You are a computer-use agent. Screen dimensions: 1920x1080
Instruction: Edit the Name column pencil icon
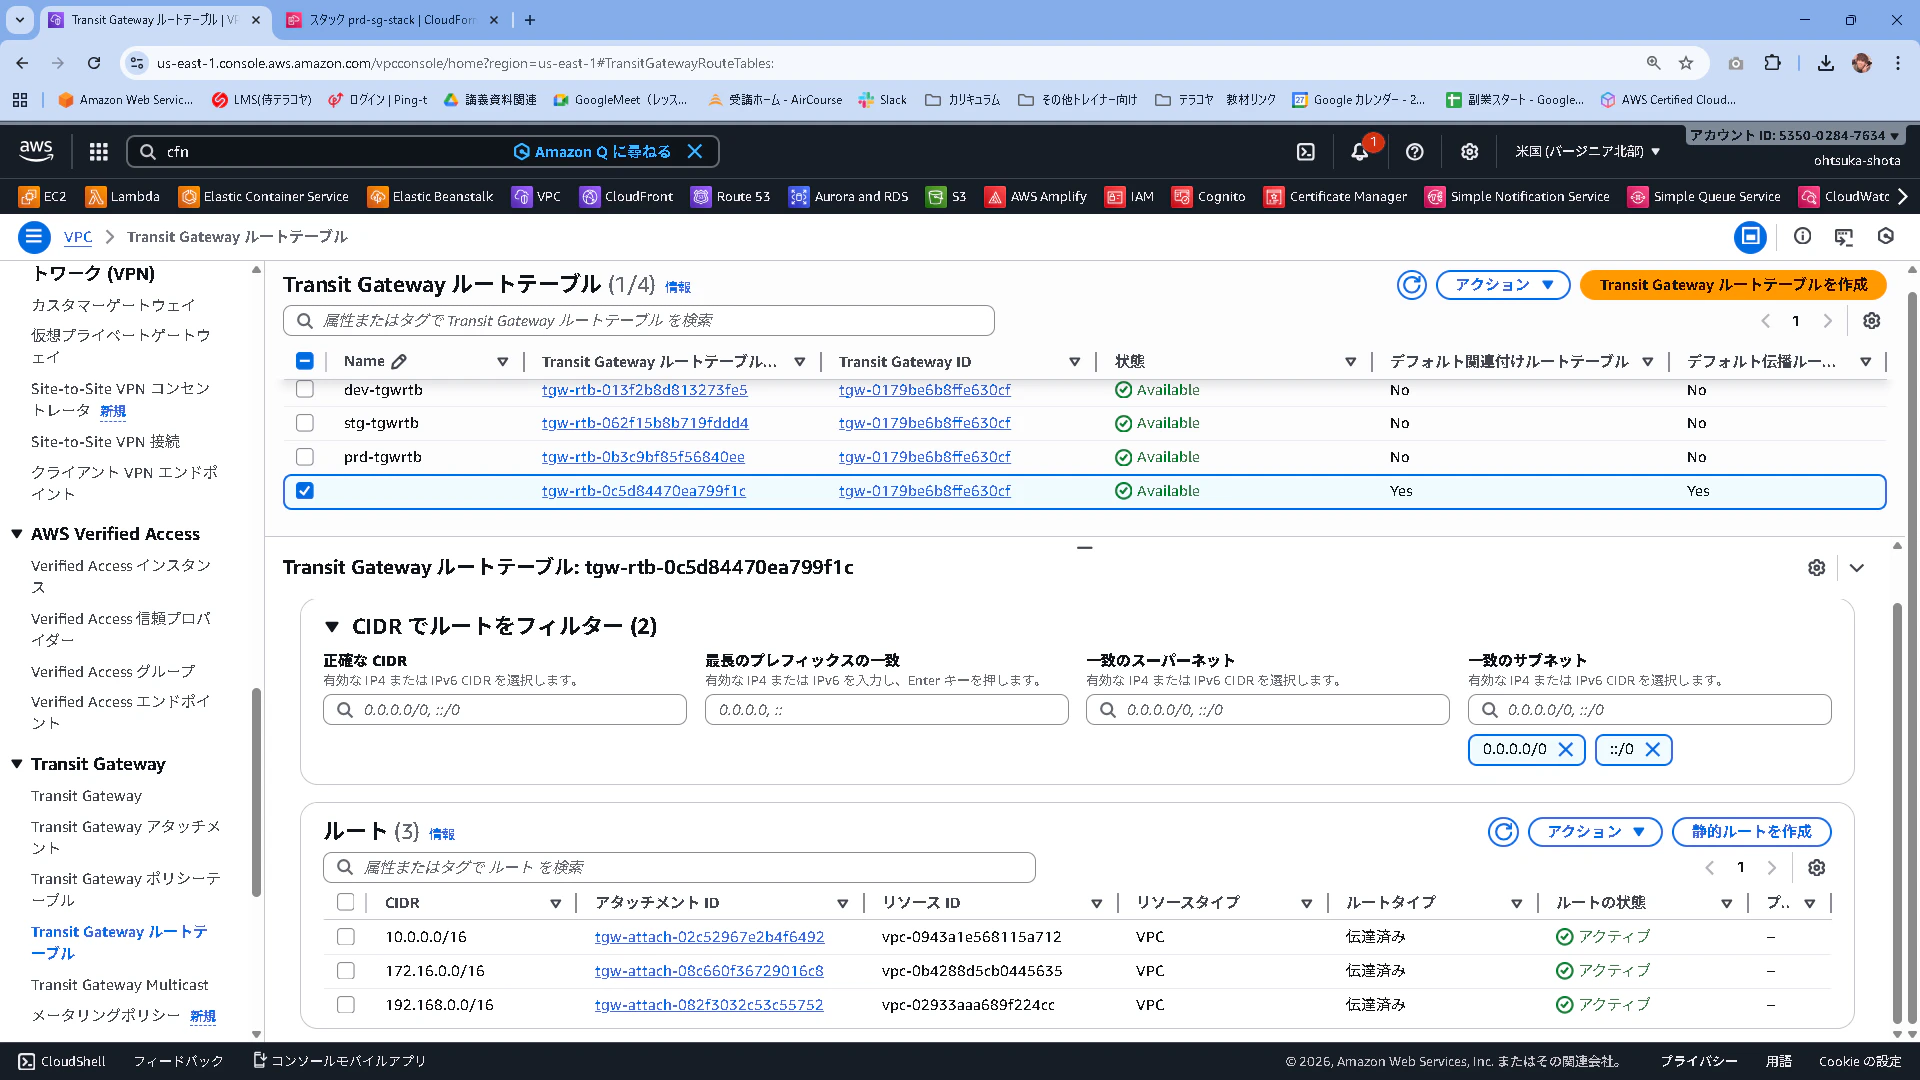399,362
